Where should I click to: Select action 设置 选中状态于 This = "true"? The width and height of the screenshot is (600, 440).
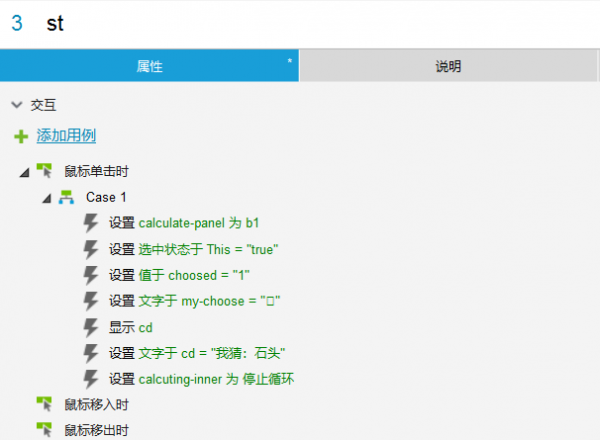[x=193, y=249]
